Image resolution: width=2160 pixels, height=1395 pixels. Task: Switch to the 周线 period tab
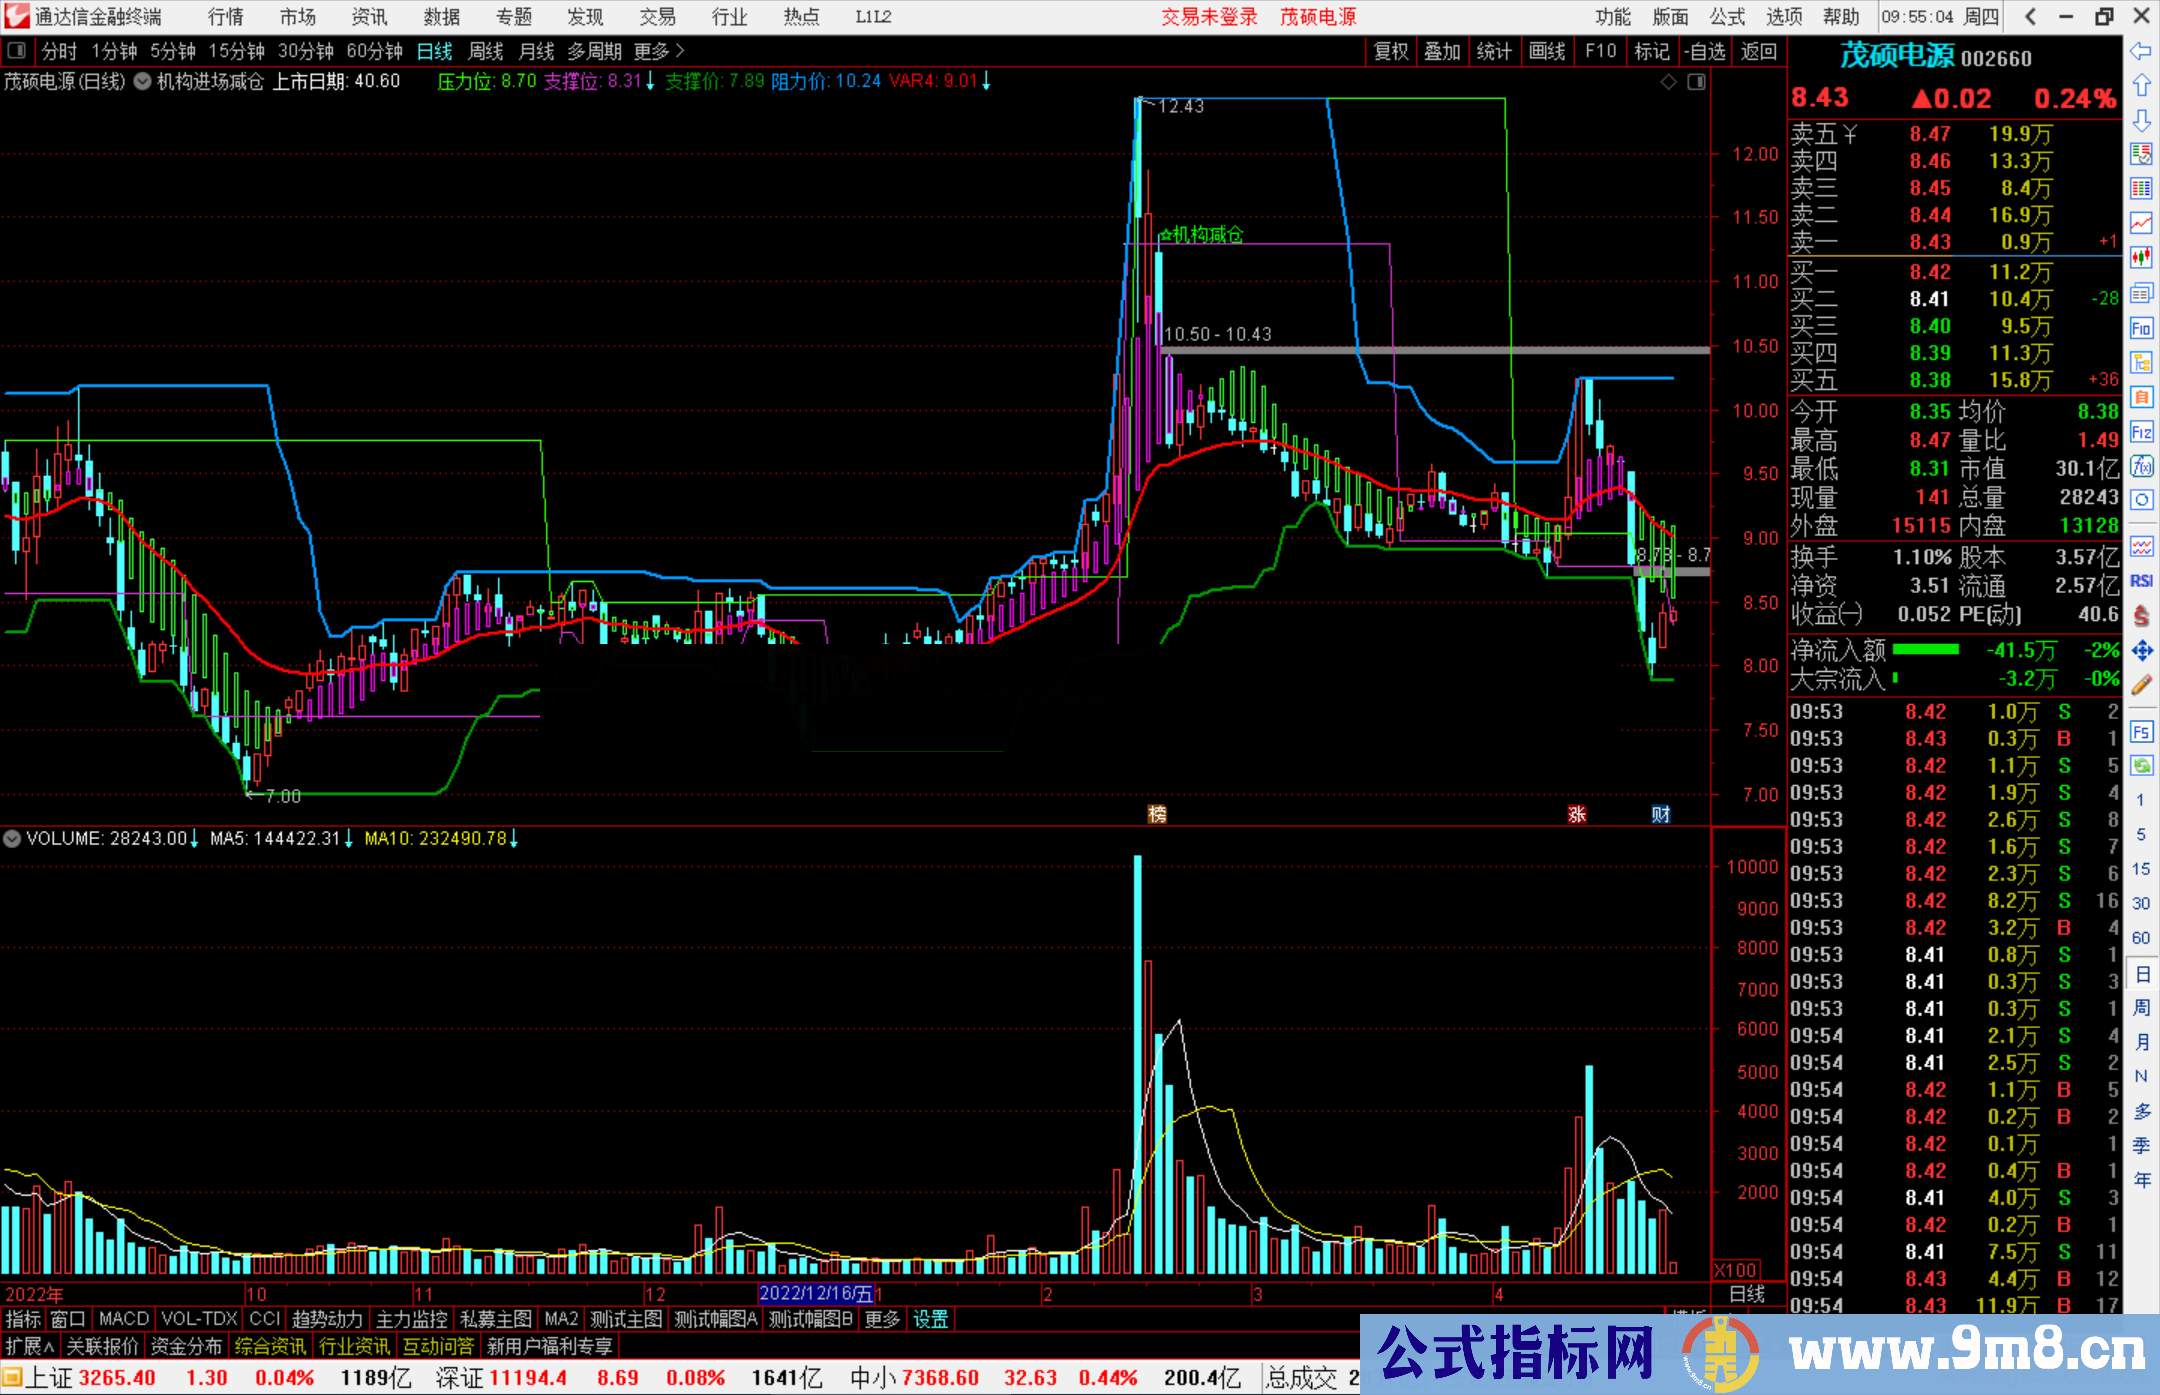coord(486,51)
